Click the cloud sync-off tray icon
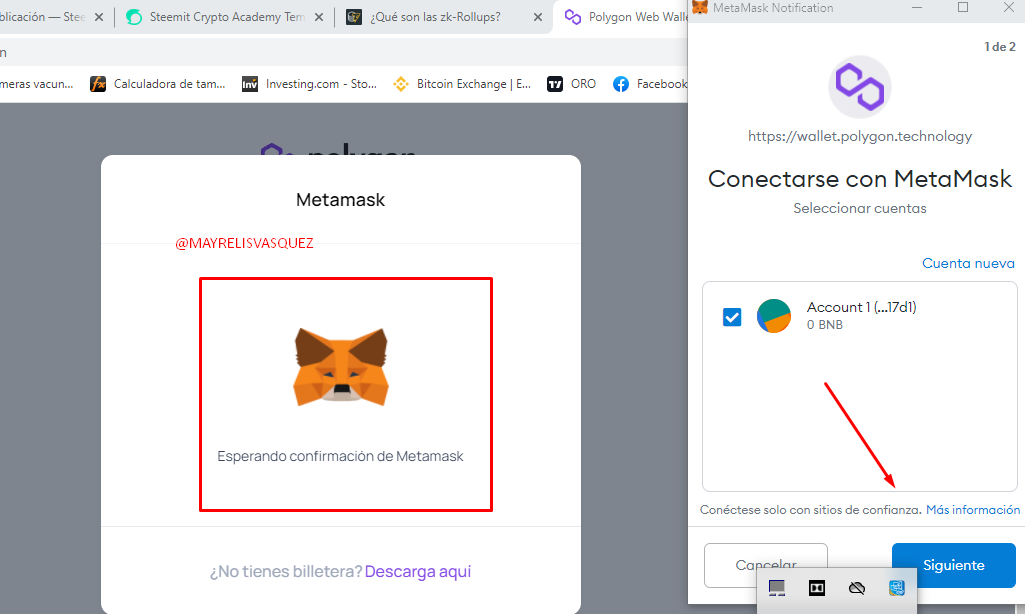The height and width of the screenshot is (614, 1025). point(856,588)
